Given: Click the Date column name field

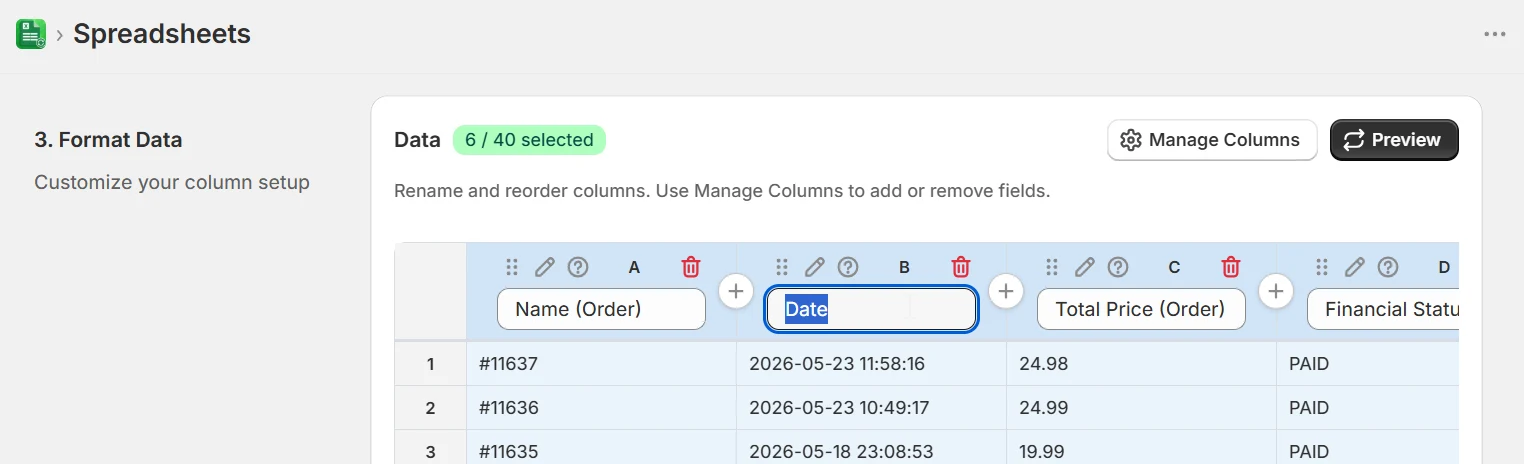Looking at the screenshot, I should point(871,309).
